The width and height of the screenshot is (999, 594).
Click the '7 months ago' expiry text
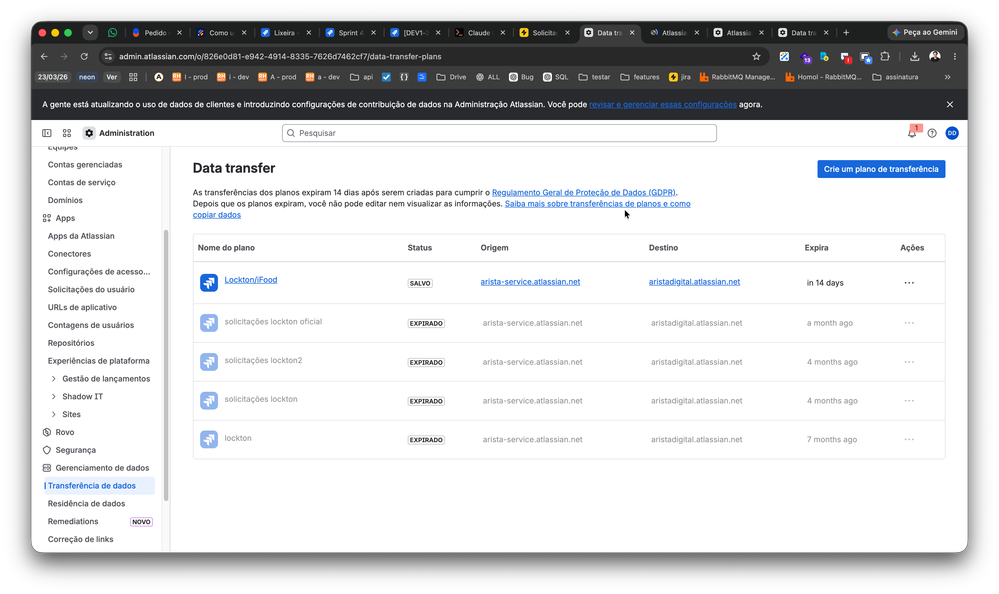832,440
